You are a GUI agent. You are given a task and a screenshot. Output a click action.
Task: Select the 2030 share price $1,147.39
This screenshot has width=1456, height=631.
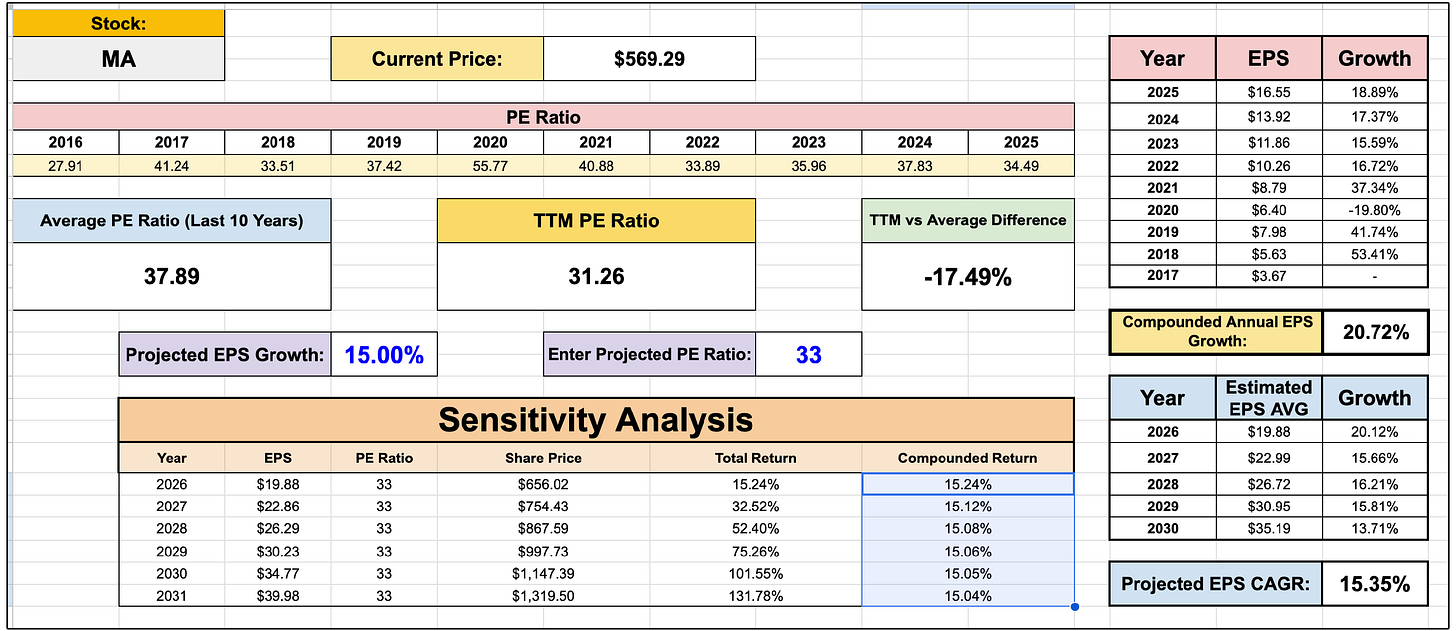(x=543, y=573)
